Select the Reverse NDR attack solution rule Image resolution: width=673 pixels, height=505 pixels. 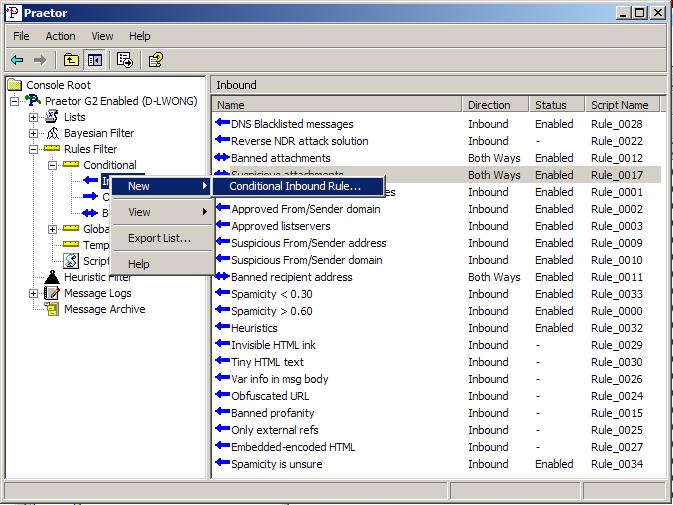300,141
